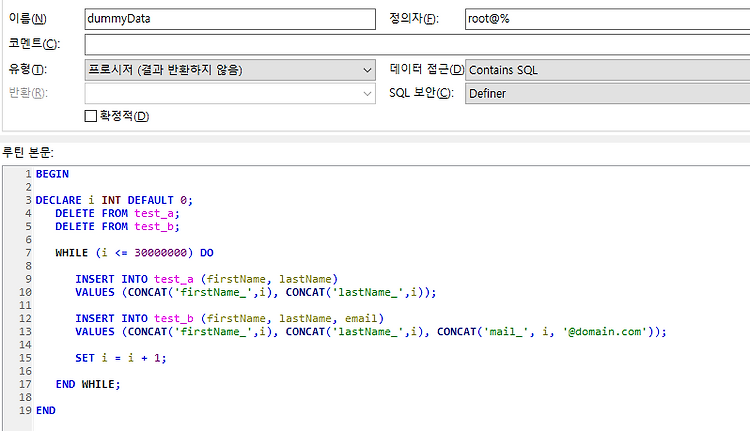Click the BEGIN keyword on line 1
This screenshot has width=750, height=431.
[52, 174]
